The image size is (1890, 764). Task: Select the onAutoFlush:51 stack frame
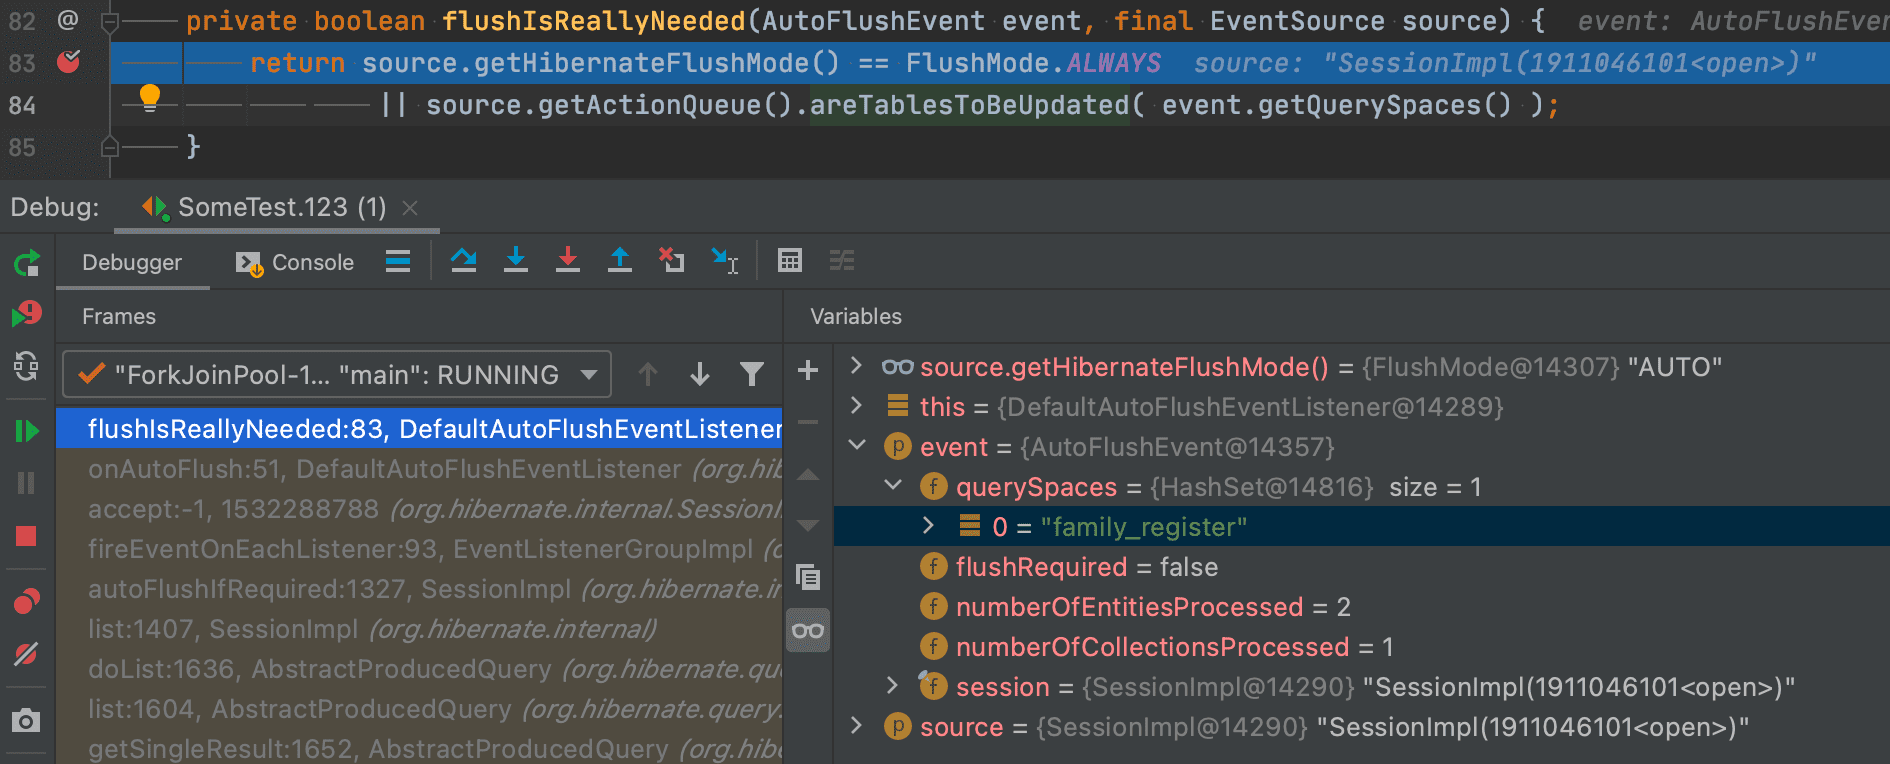419,469
